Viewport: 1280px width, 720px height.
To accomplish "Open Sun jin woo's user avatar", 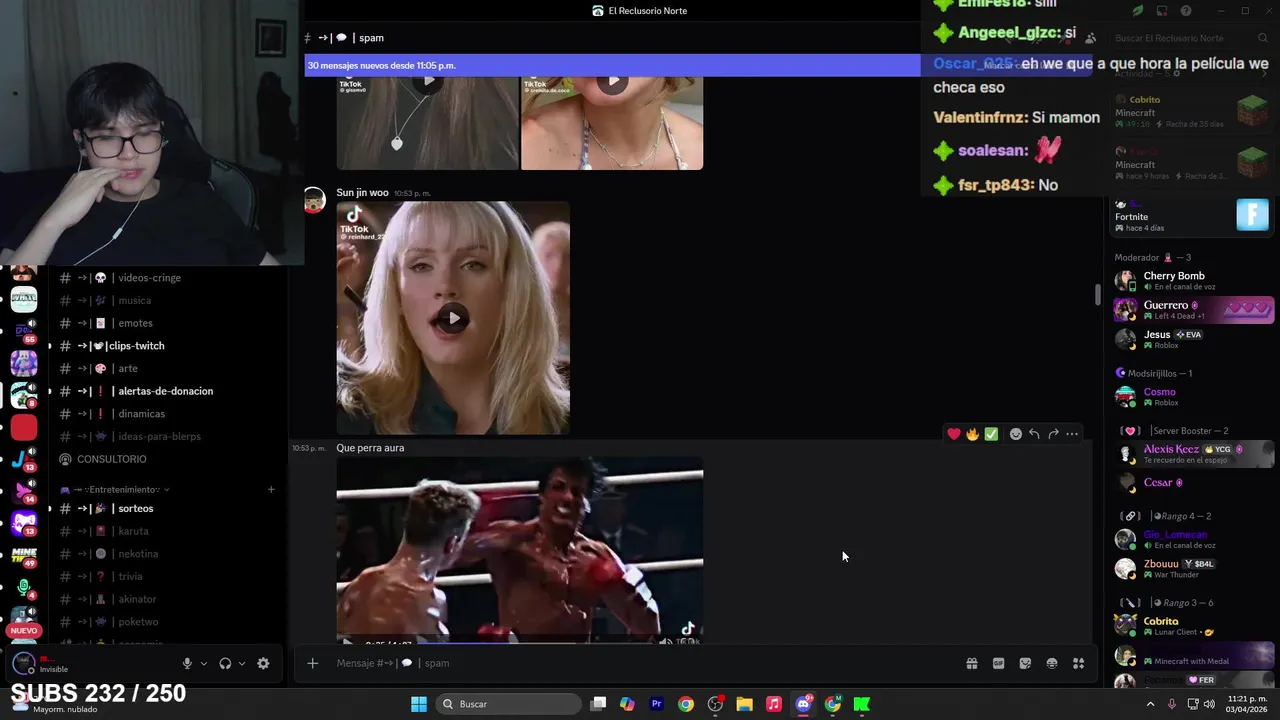I will [x=314, y=200].
